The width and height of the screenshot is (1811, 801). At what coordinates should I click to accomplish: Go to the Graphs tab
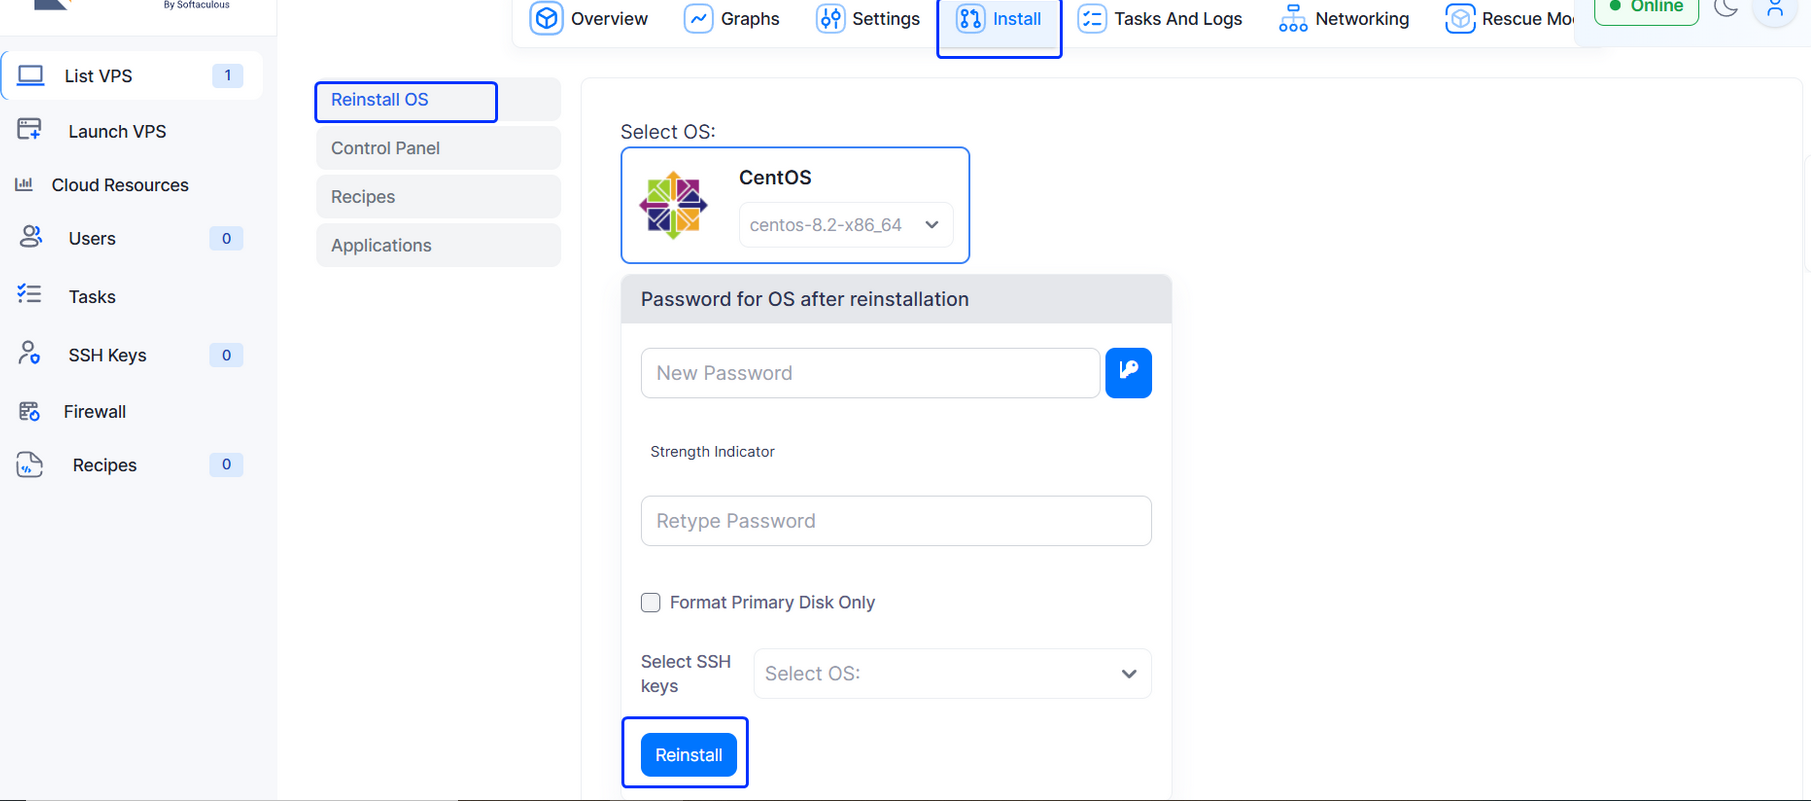pos(732,19)
